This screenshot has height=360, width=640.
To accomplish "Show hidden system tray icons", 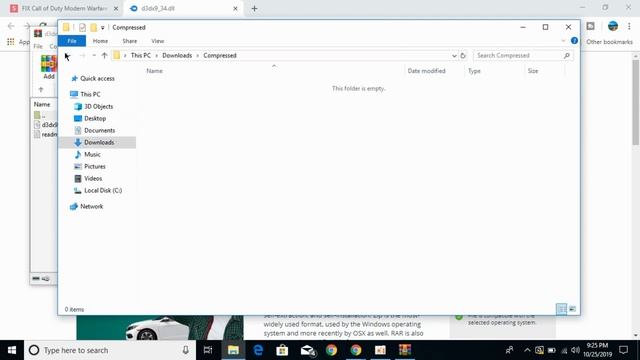I will [x=527, y=350].
